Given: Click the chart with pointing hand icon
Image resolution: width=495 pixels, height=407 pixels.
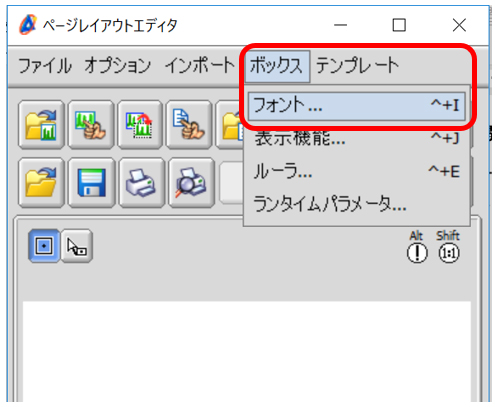Looking at the screenshot, I should coord(91,125).
